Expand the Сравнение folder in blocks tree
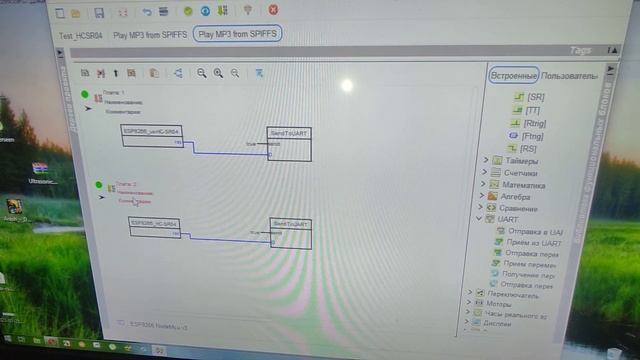This screenshot has width=640, height=360. (x=480, y=207)
